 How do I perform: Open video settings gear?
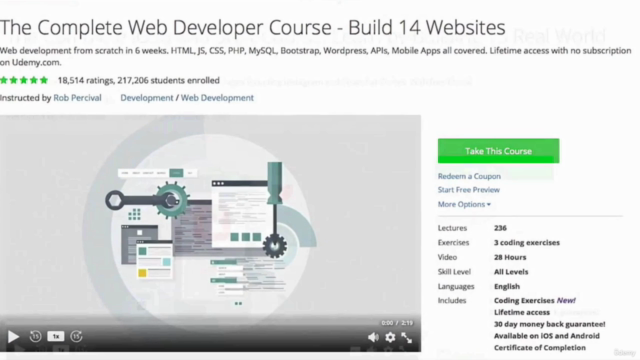[x=390, y=337]
